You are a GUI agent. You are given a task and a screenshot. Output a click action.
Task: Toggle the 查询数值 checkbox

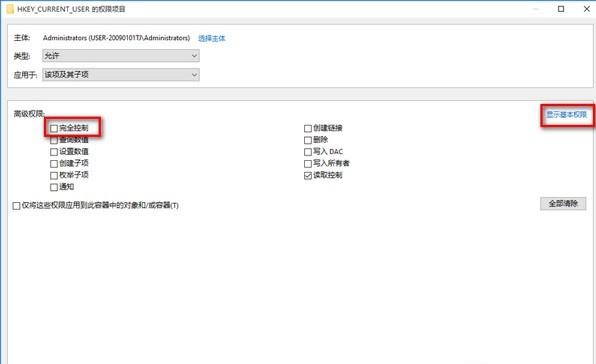(x=54, y=140)
